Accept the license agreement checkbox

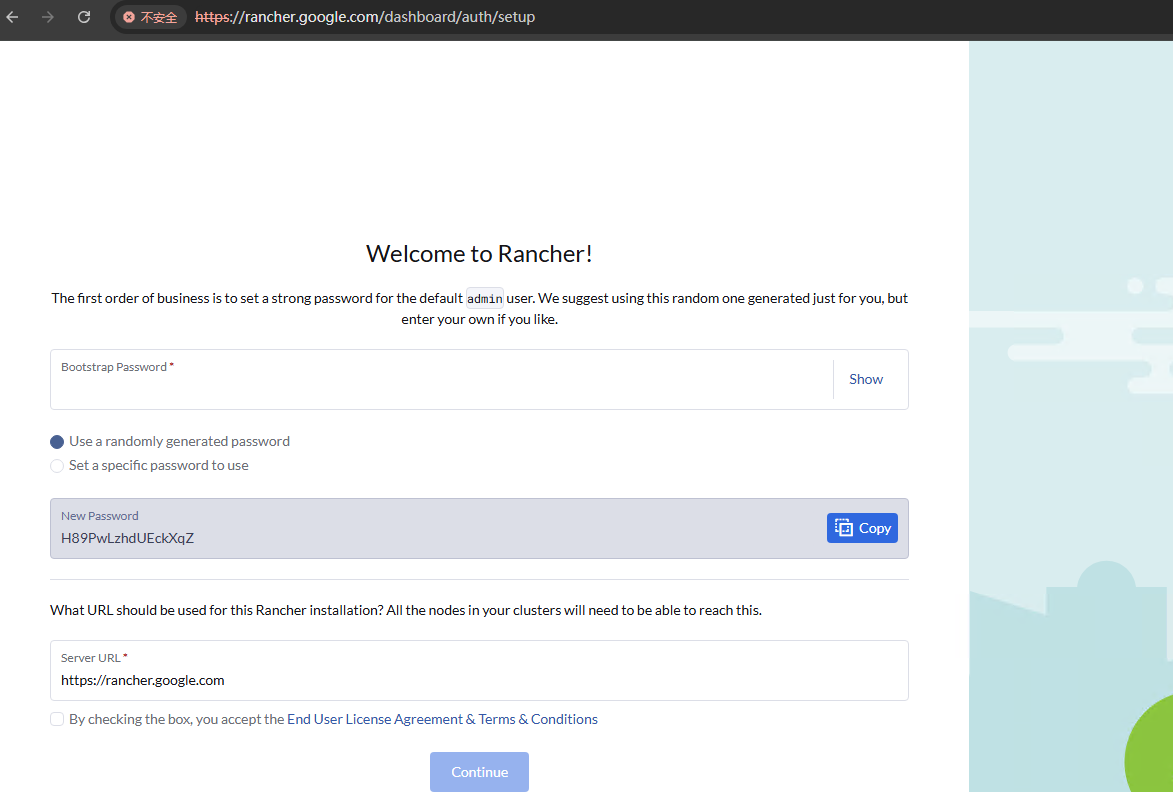[57, 719]
